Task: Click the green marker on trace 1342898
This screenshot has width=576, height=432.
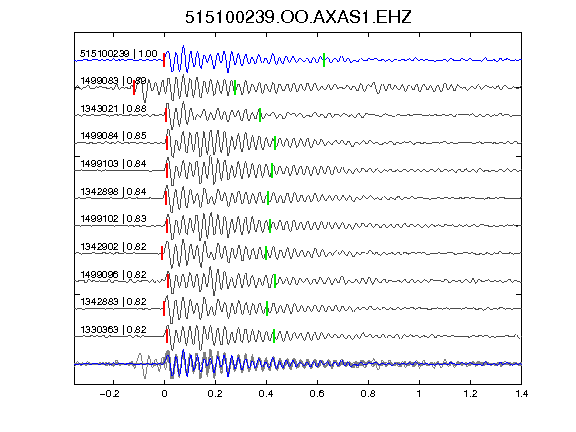Action: (x=268, y=198)
